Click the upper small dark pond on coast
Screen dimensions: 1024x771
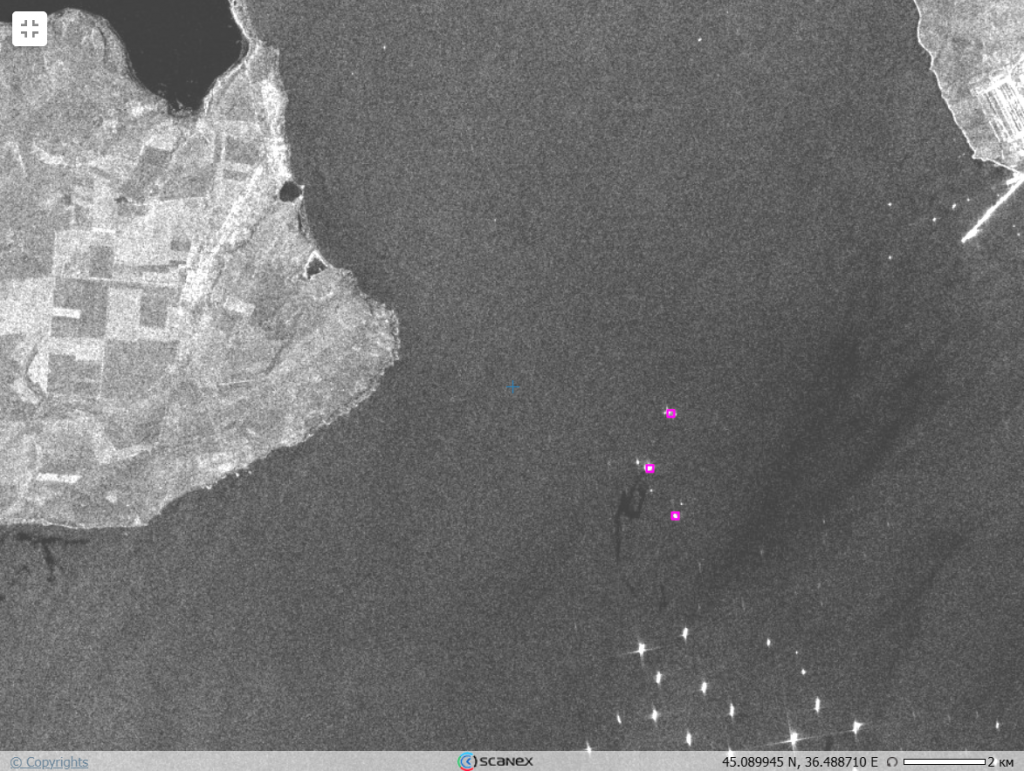(x=290, y=190)
